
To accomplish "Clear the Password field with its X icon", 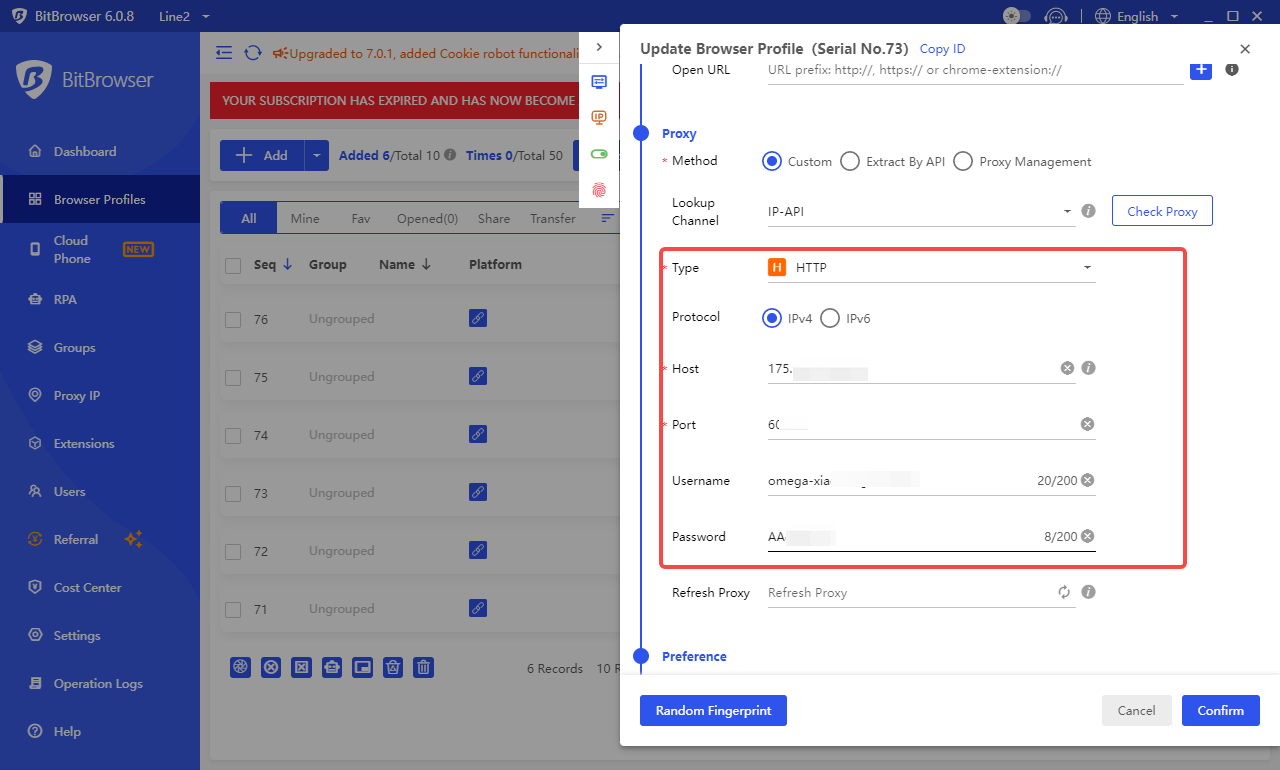I will pyautogui.click(x=1087, y=537).
